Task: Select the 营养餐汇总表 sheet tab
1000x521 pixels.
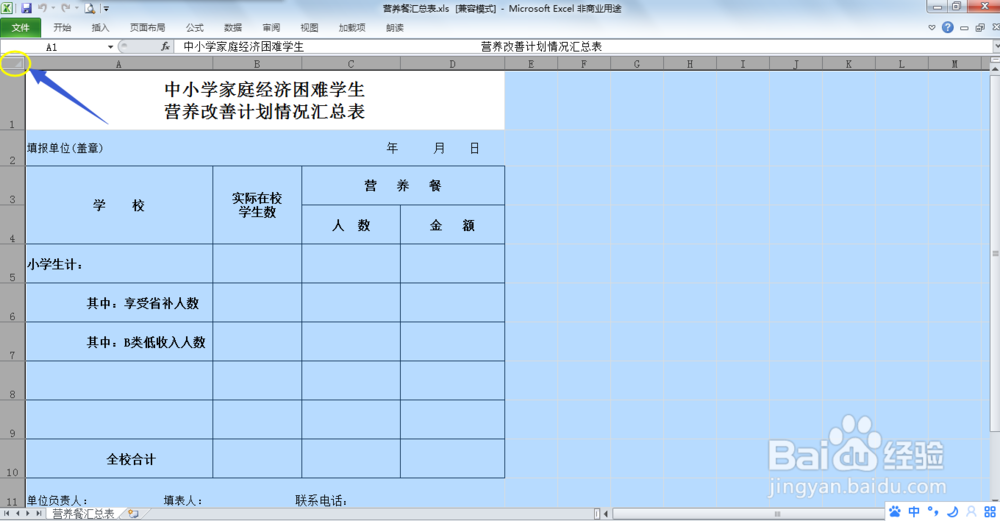Action: (83, 513)
